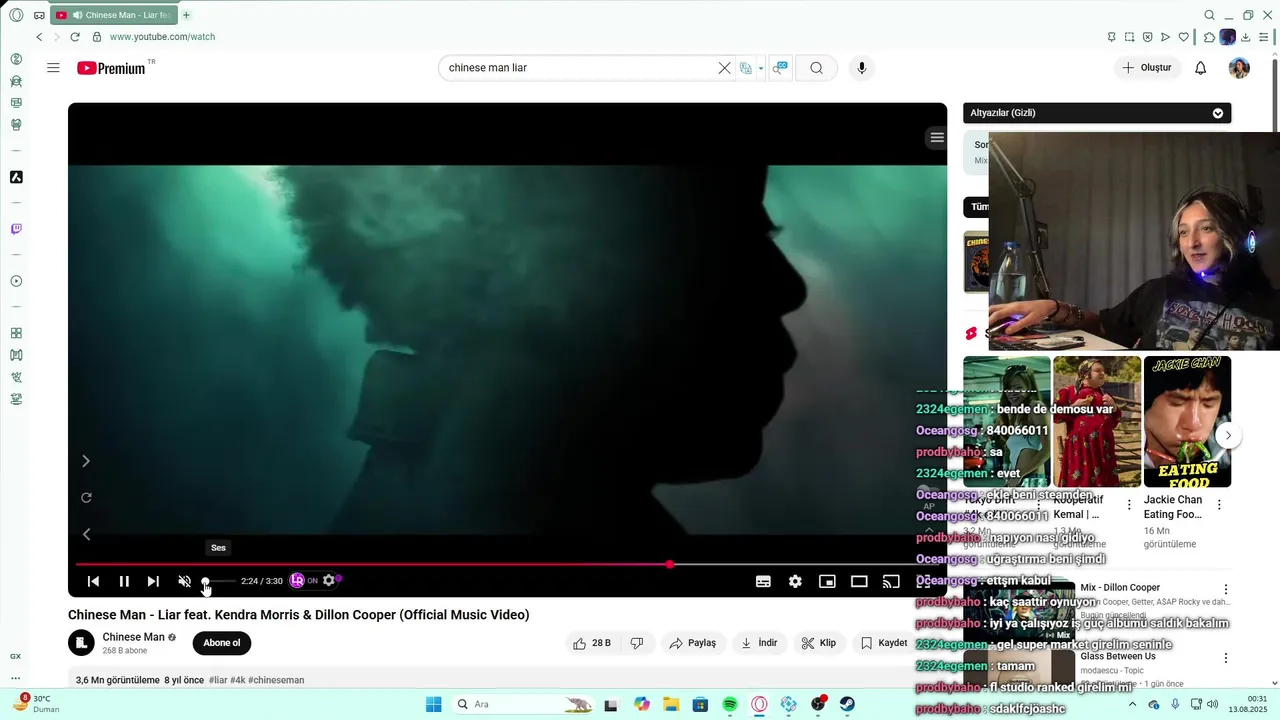Start voice search with the microphone
1280x720 pixels.
tap(862, 68)
